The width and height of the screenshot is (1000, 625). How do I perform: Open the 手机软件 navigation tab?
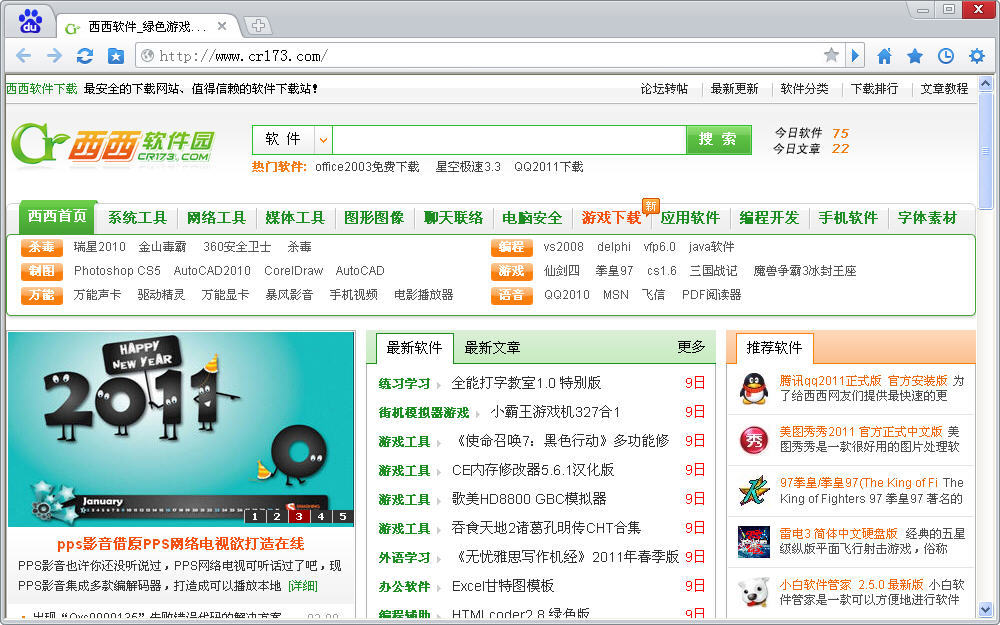[848, 218]
